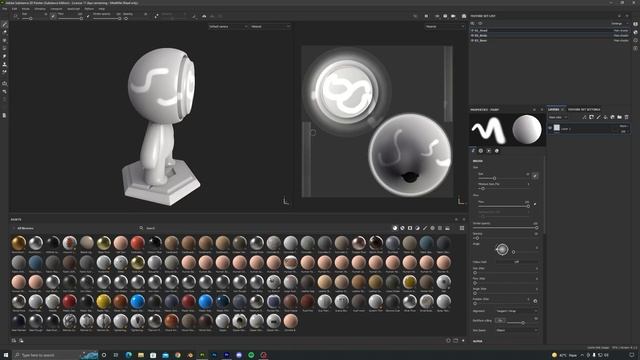Add a new paint layer
Screen dimensions: 640x360
point(598,117)
